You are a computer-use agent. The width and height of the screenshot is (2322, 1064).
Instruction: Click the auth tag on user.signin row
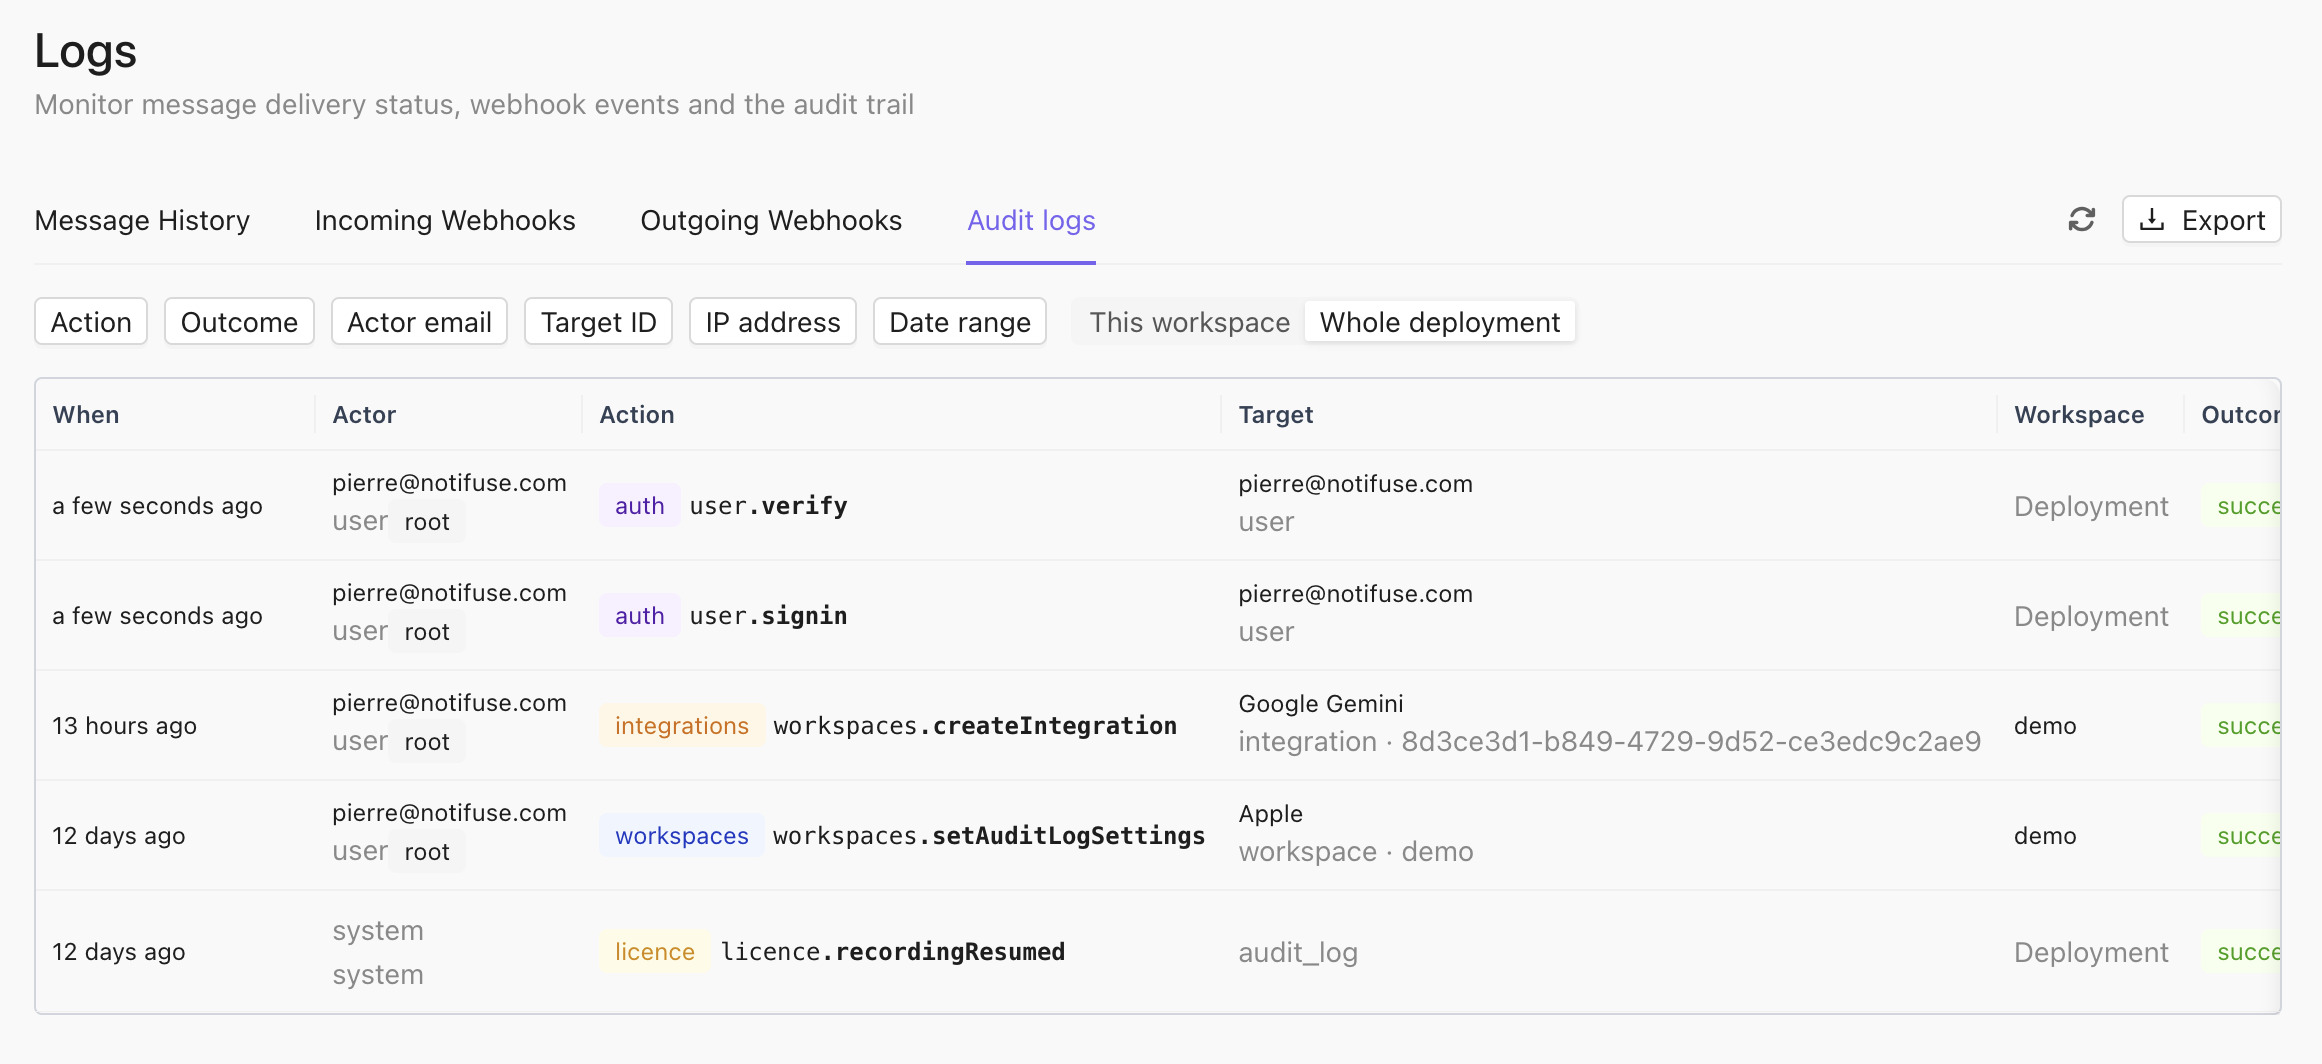pyautogui.click(x=640, y=616)
